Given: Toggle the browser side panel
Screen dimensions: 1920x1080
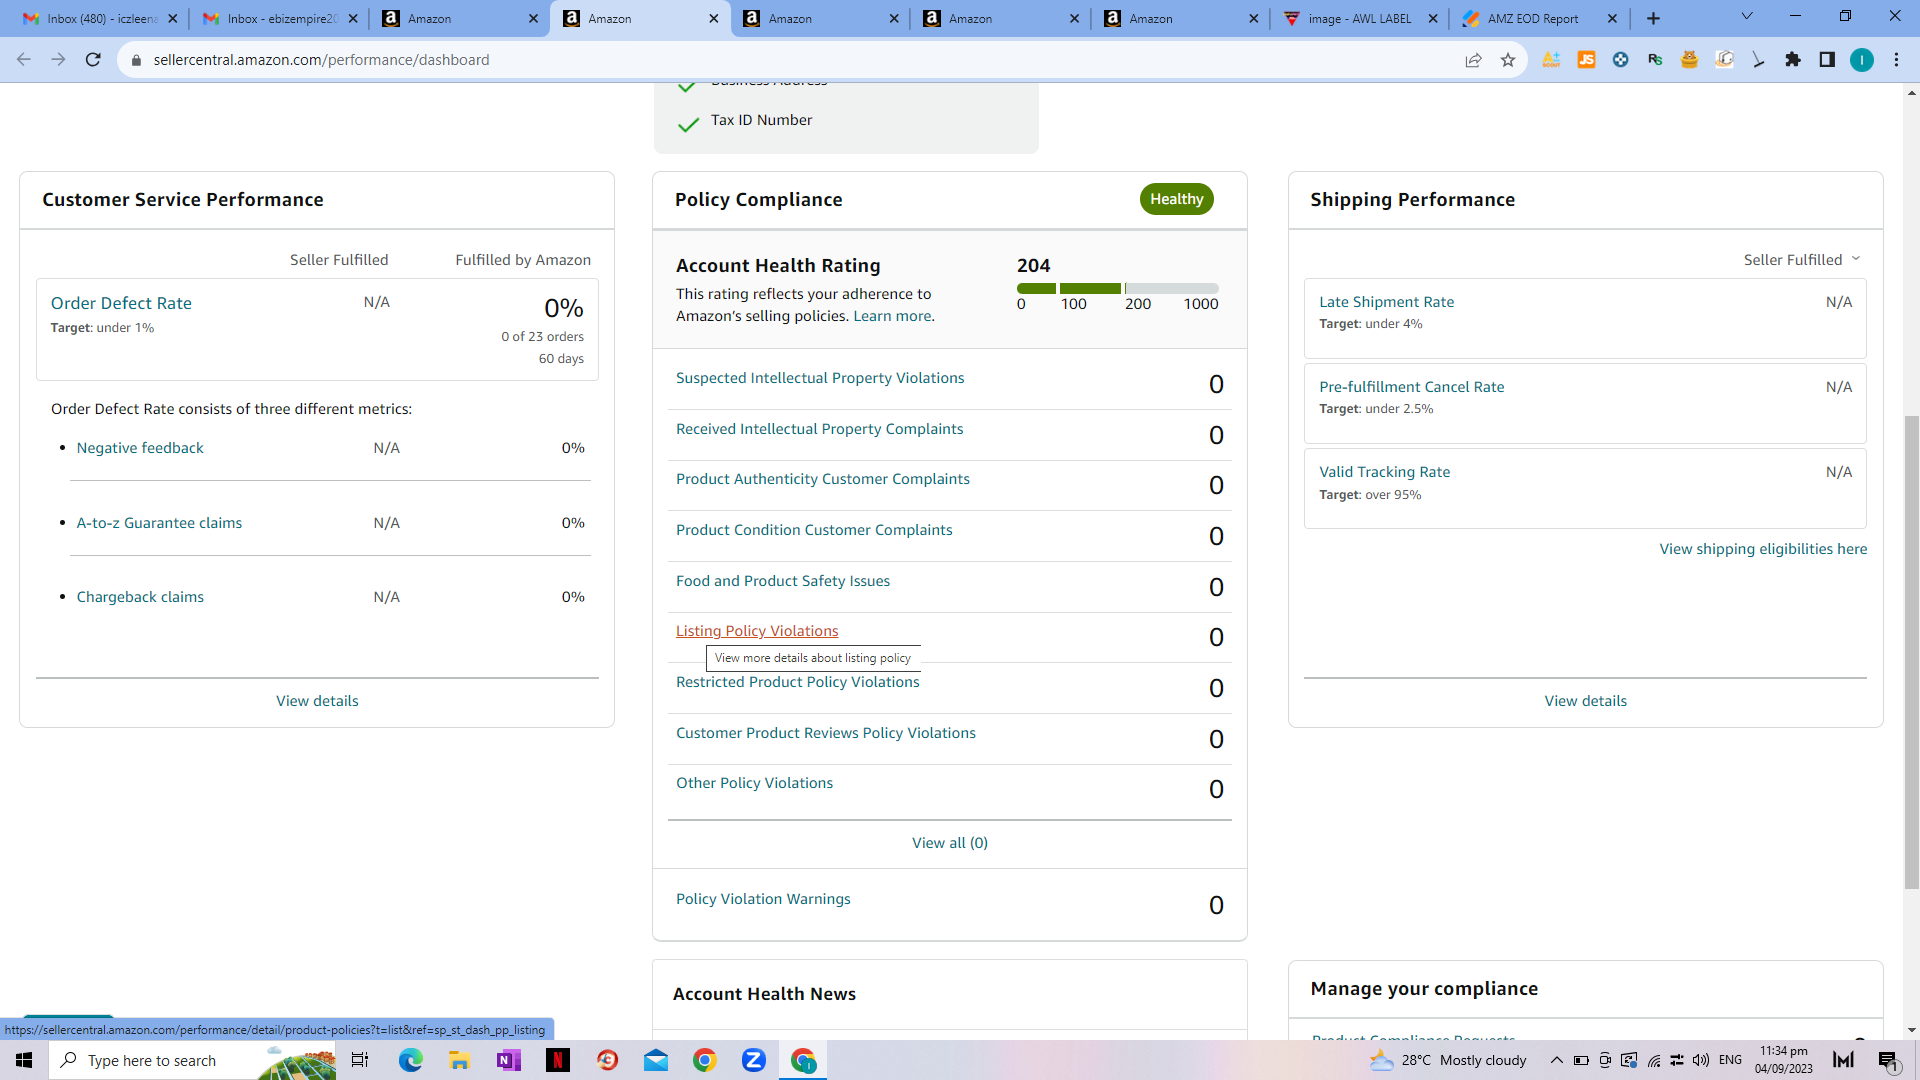Looking at the screenshot, I should (1827, 60).
